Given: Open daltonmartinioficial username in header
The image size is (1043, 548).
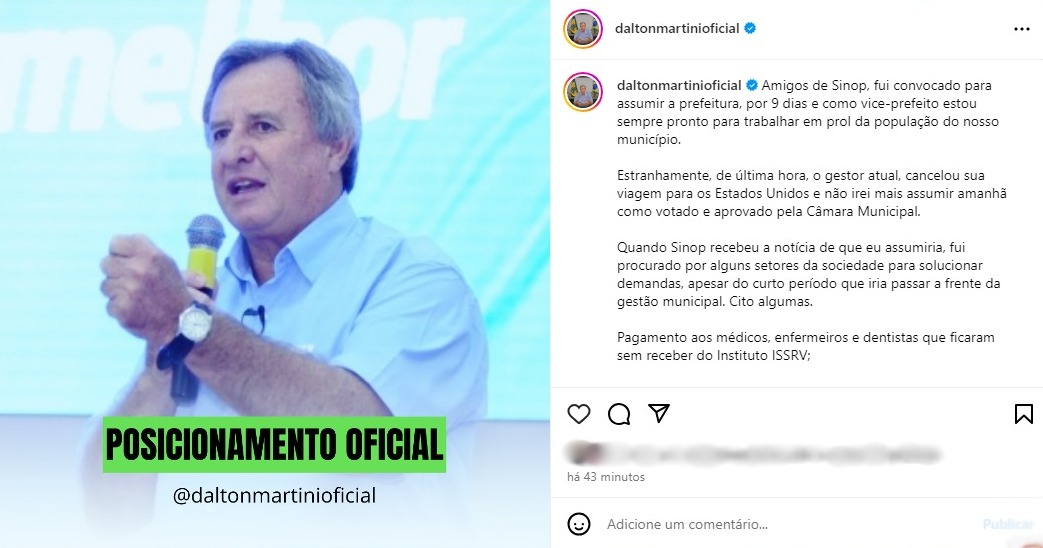Looking at the screenshot, I should pyautogui.click(x=677, y=29).
